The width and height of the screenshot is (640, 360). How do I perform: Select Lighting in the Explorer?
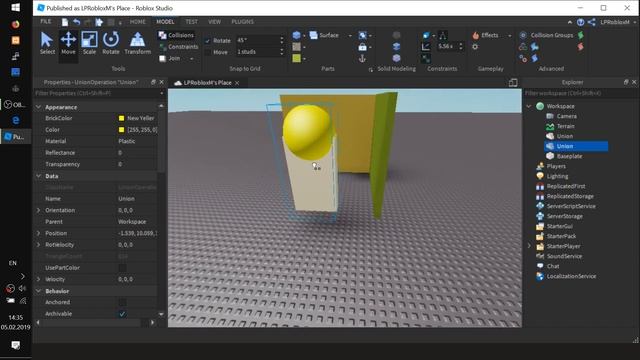tap(557, 176)
